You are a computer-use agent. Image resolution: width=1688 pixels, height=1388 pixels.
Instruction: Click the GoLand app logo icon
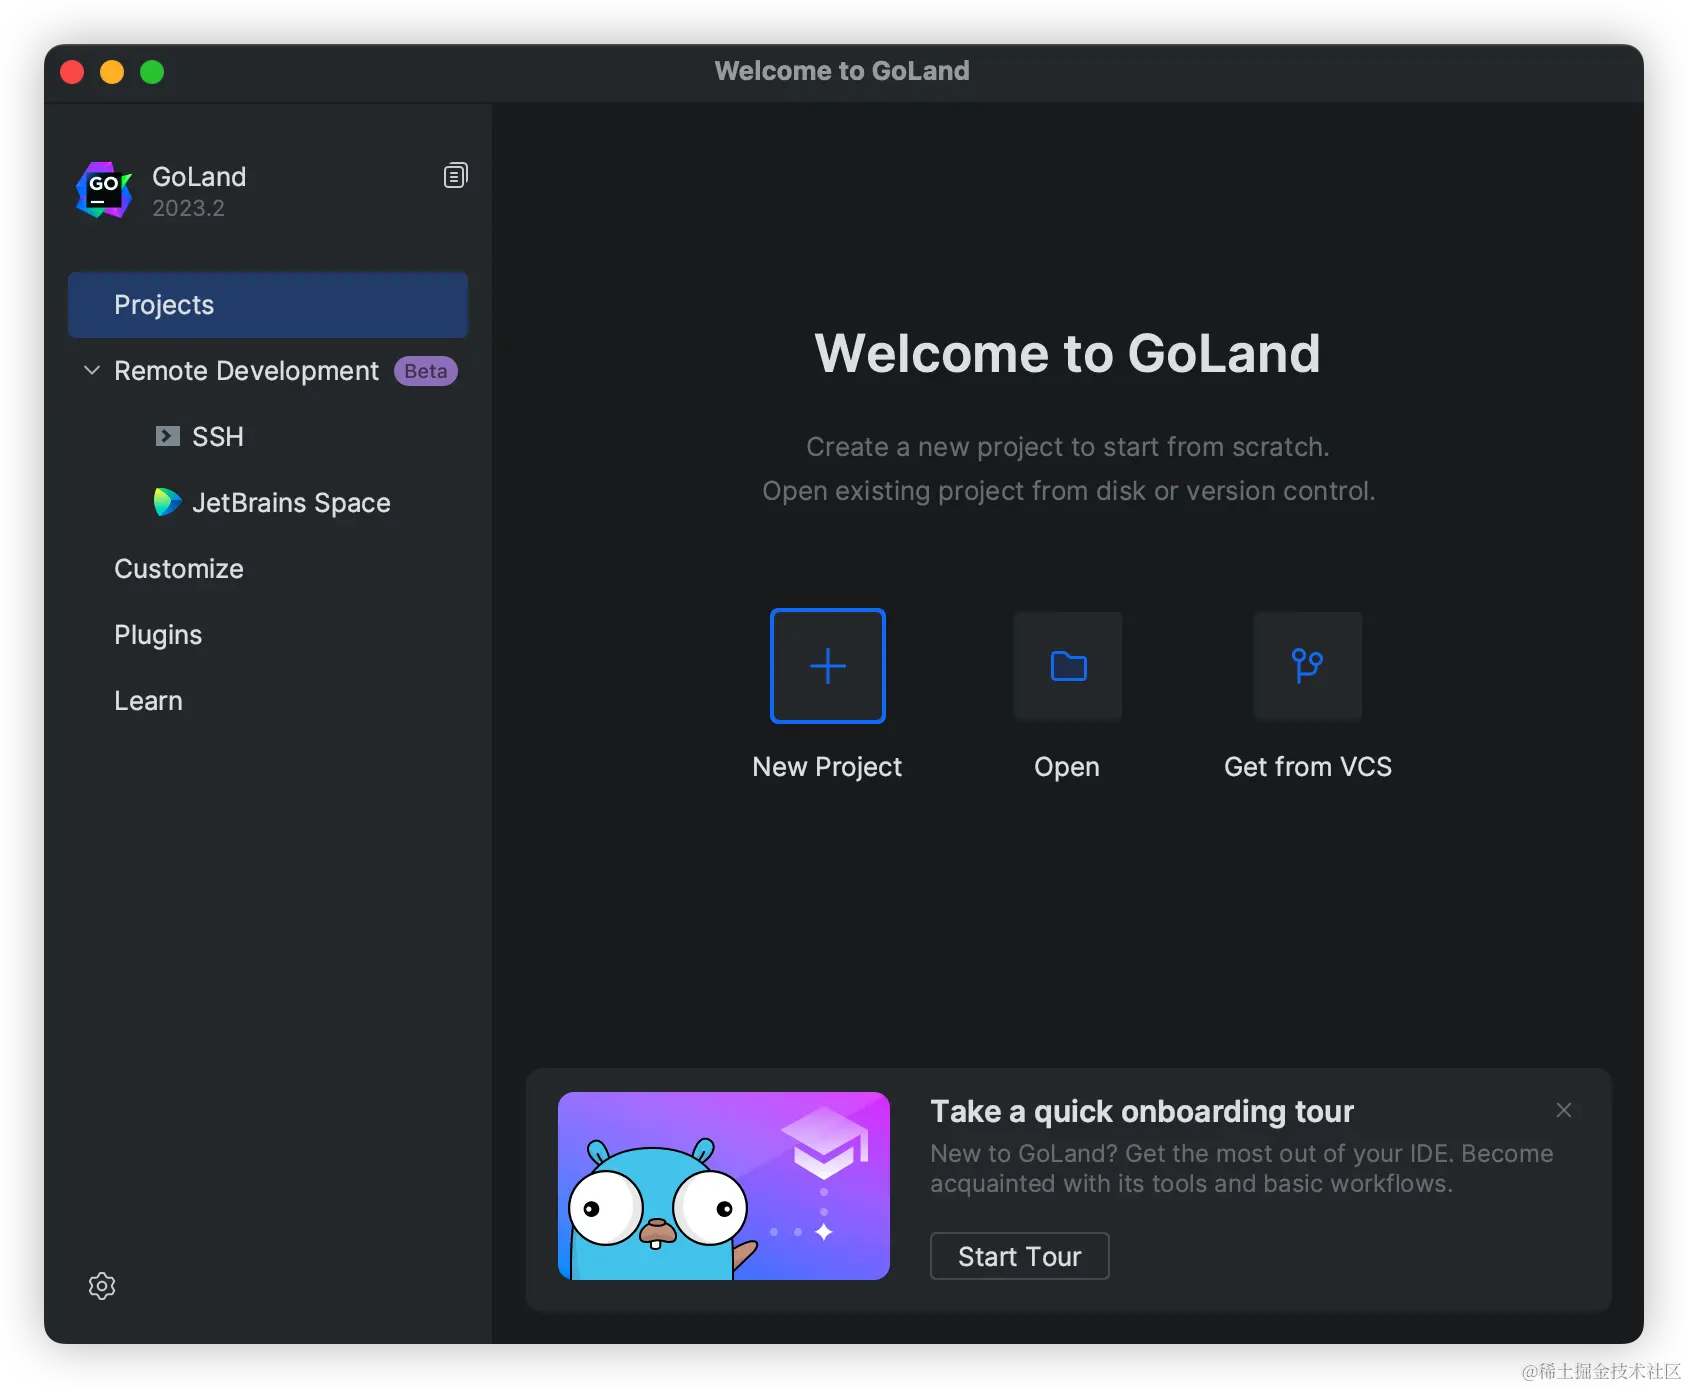click(104, 190)
